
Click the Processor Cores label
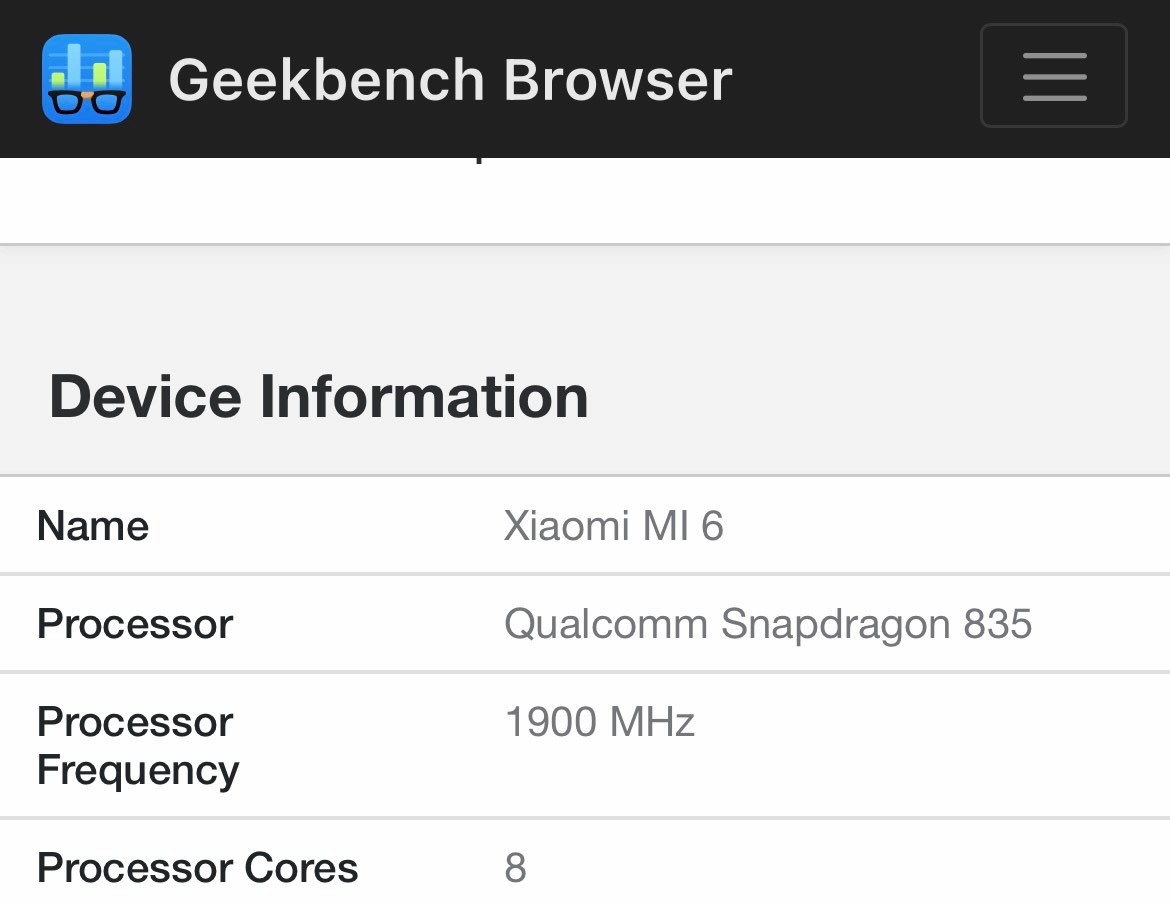coord(197,868)
